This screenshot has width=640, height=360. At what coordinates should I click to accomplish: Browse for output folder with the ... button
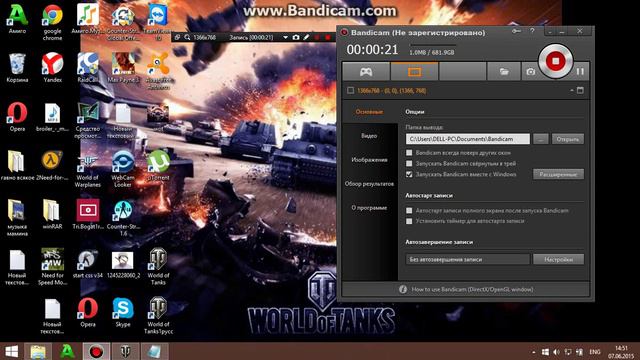pos(541,139)
